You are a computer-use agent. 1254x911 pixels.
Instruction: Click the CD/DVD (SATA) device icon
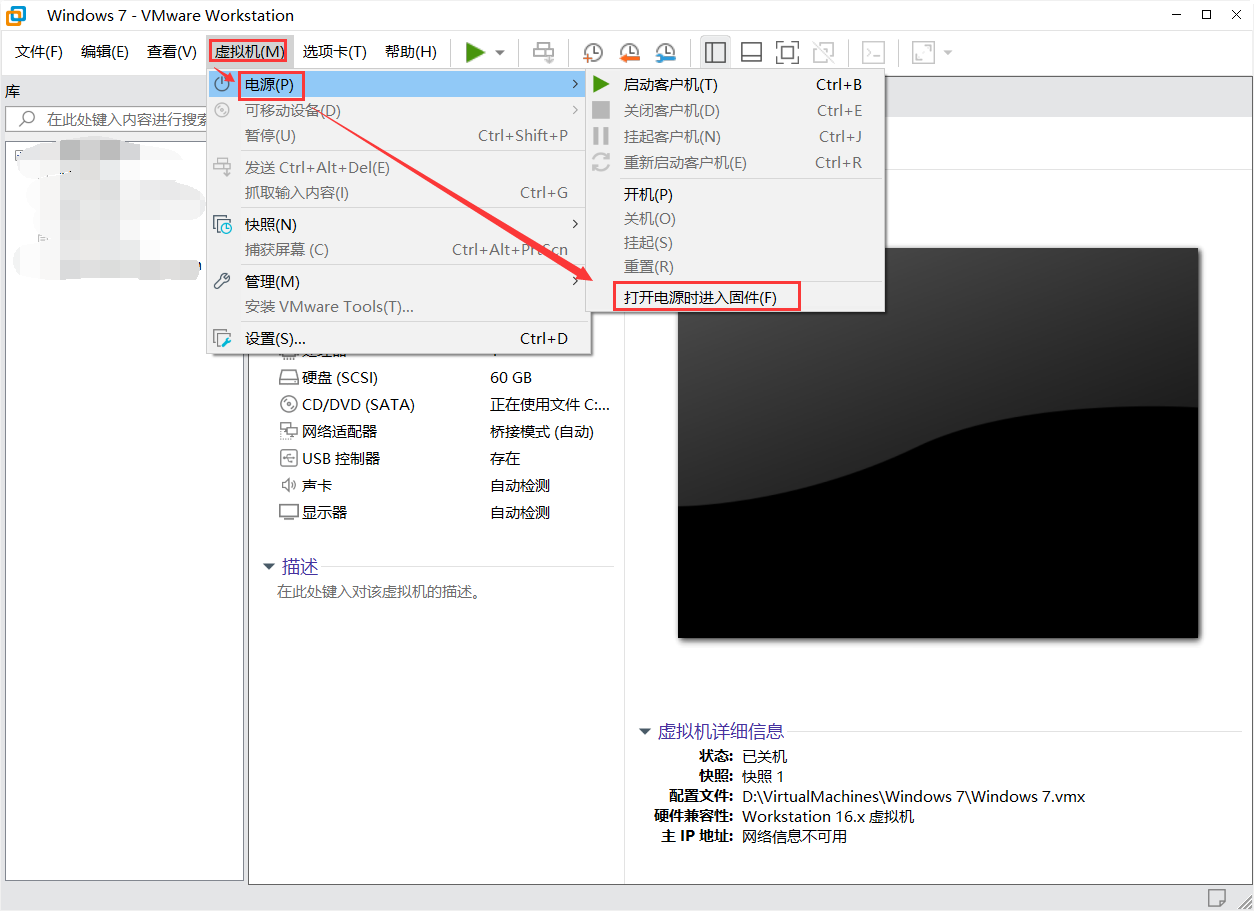[x=288, y=405]
